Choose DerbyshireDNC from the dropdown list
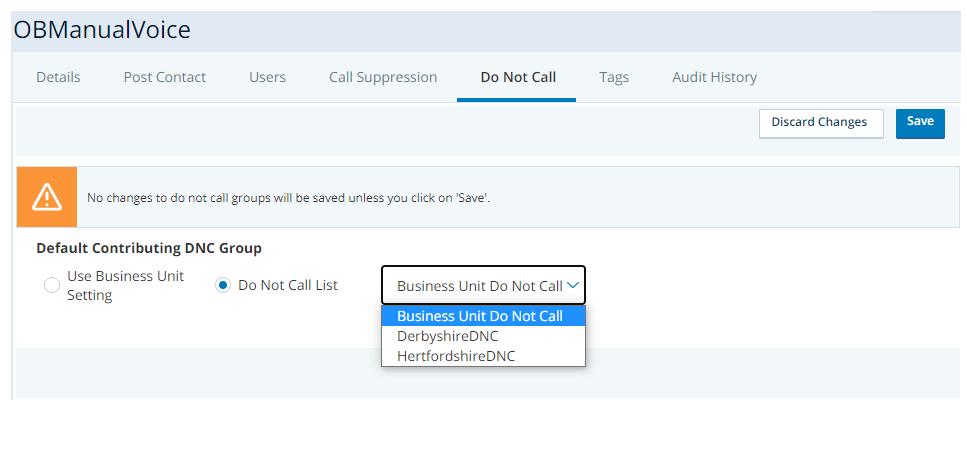This screenshot has width=967, height=473. coord(483,336)
